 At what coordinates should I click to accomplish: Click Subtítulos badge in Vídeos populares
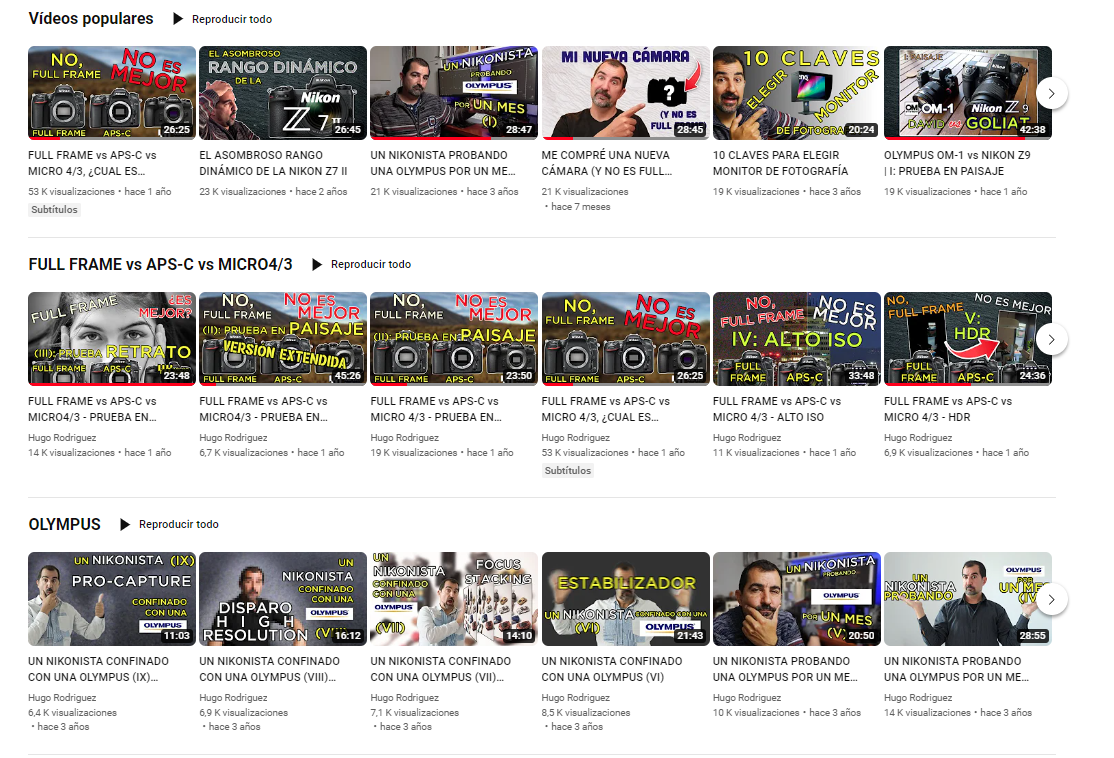(55, 210)
